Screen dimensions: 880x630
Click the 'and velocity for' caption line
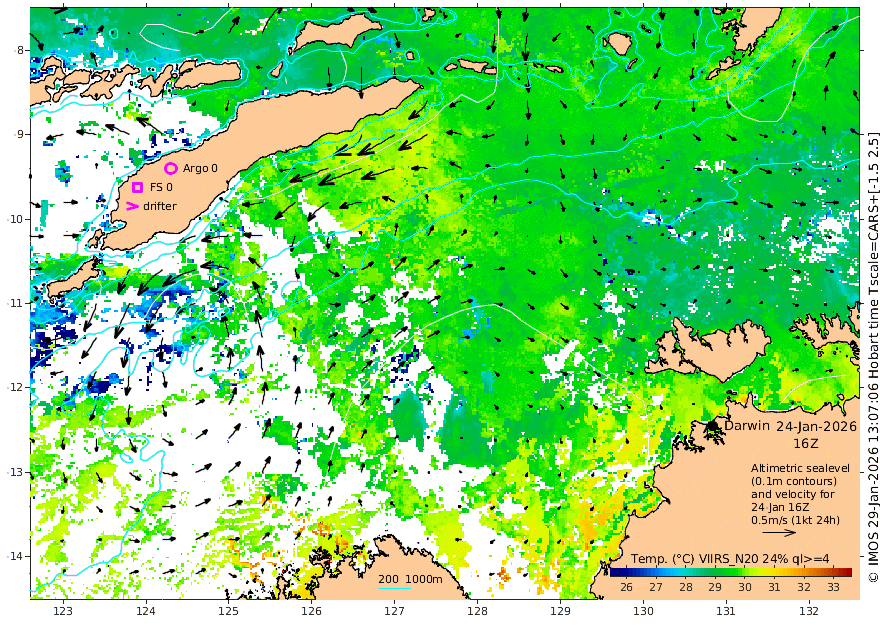pyautogui.click(x=793, y=494)
